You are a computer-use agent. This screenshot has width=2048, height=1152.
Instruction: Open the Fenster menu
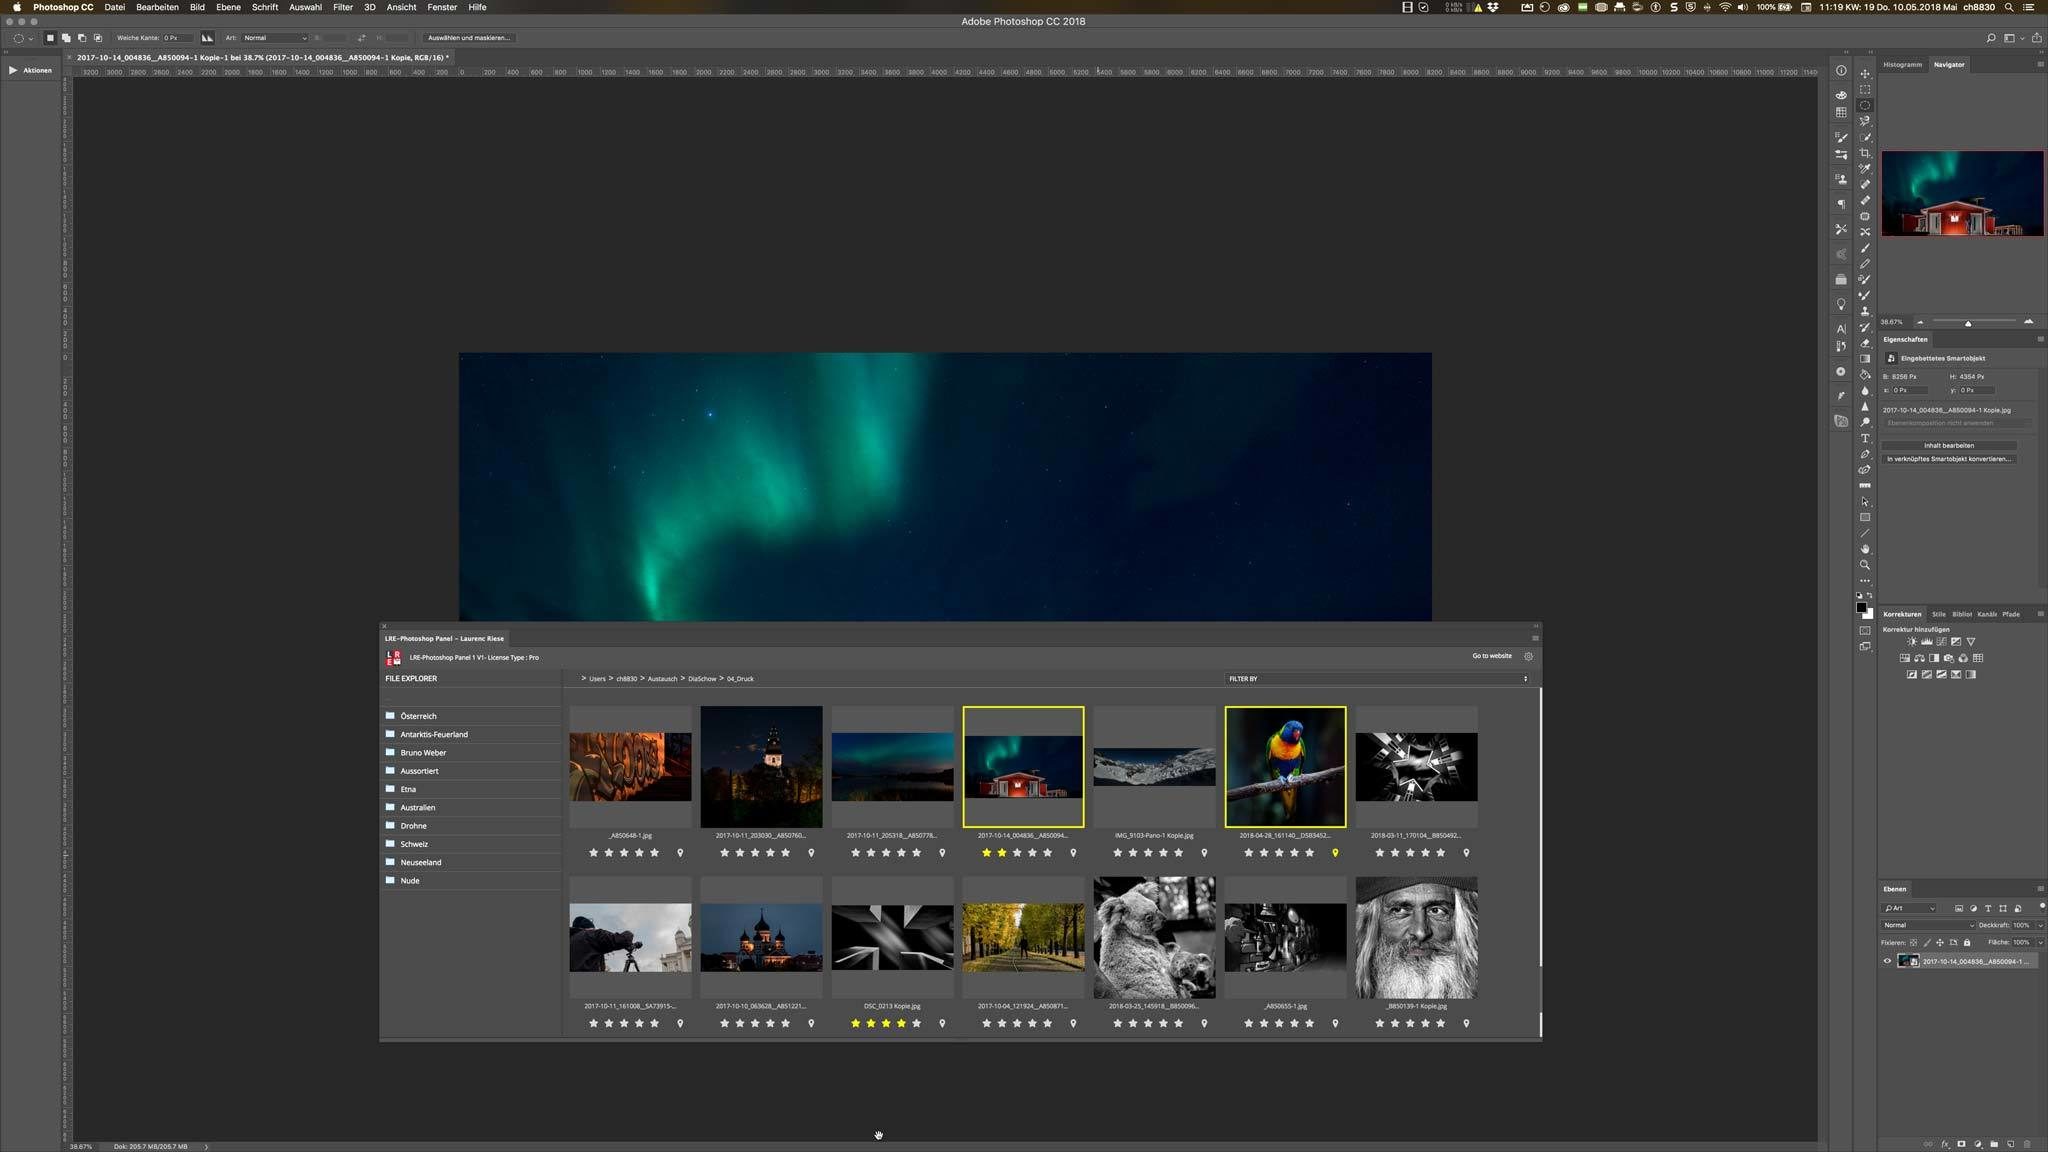(x=442, y=7)
